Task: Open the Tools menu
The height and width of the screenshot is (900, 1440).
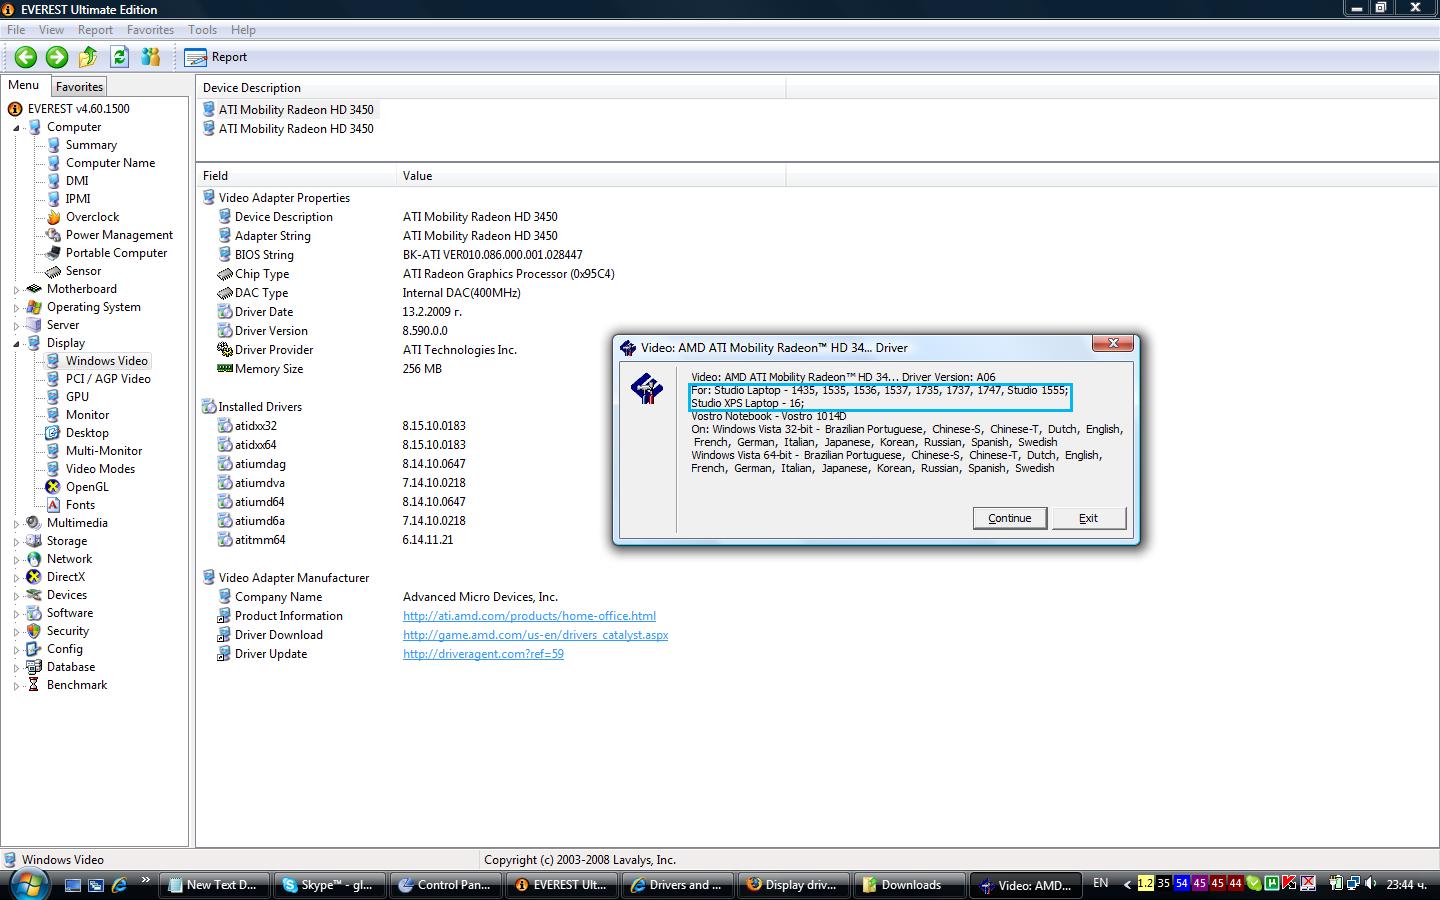Action: tap(202, 30)
